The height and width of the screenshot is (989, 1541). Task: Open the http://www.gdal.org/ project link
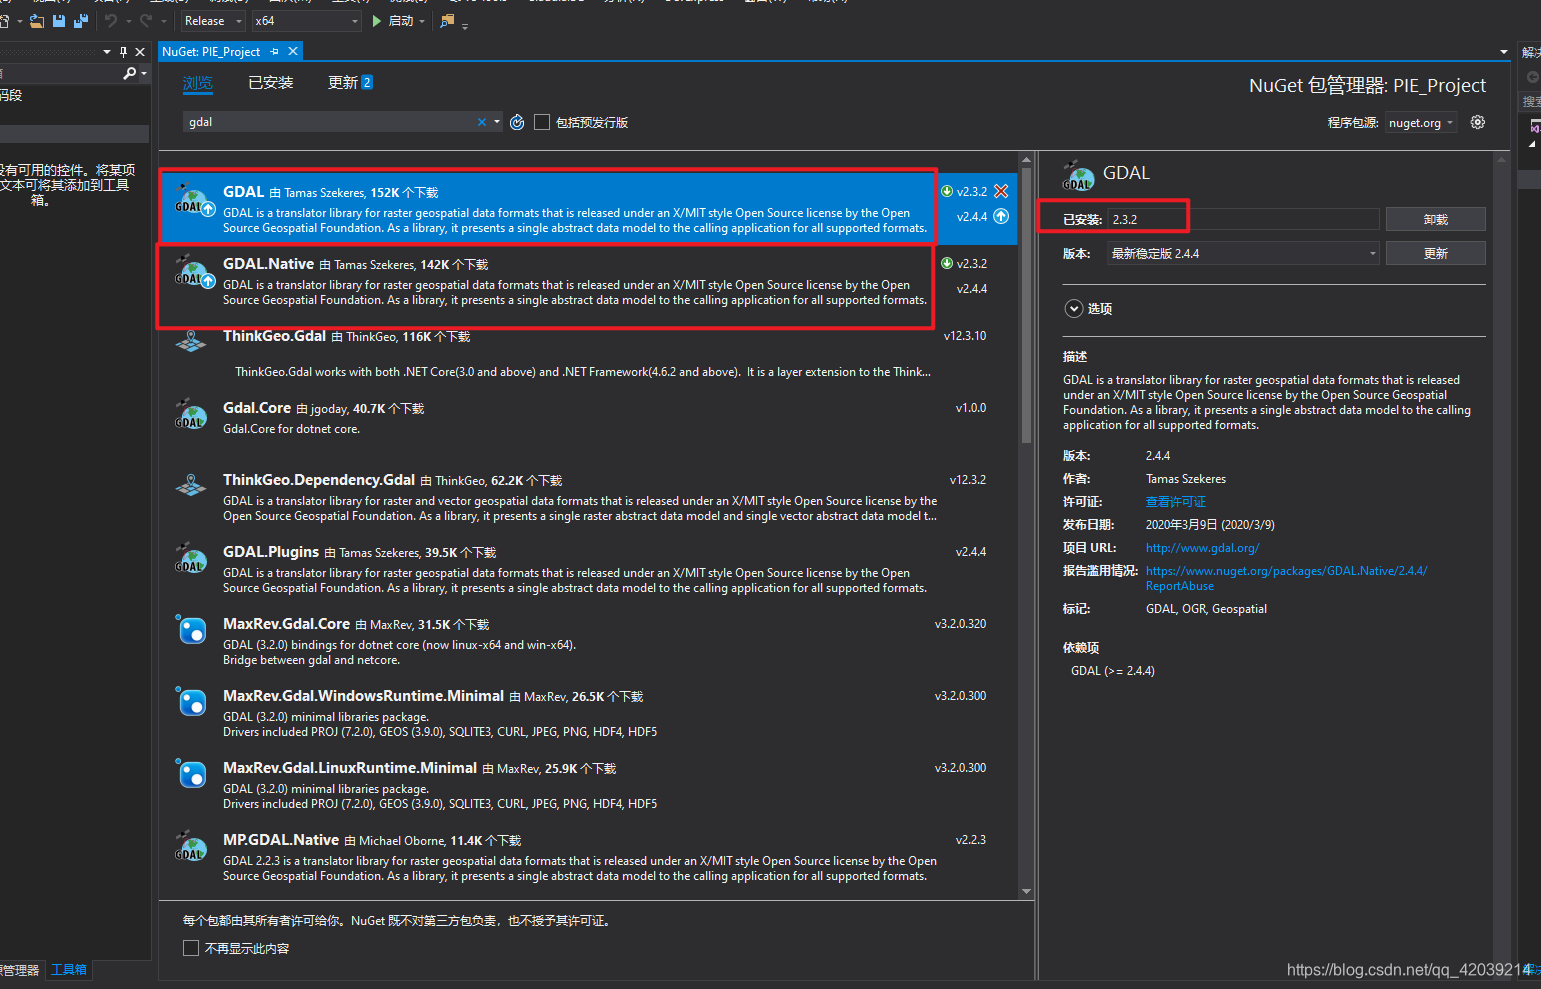point(1202,548)
